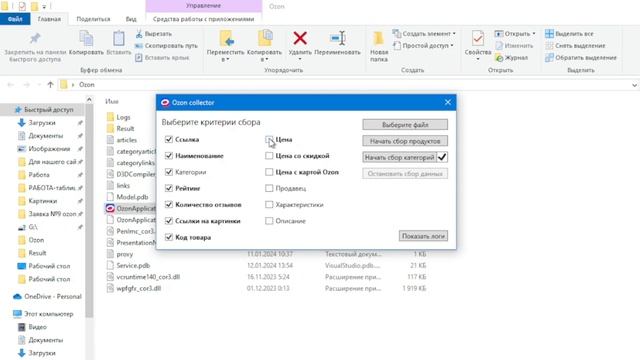Click Снять выделение in the ribbon

(576, 46)
